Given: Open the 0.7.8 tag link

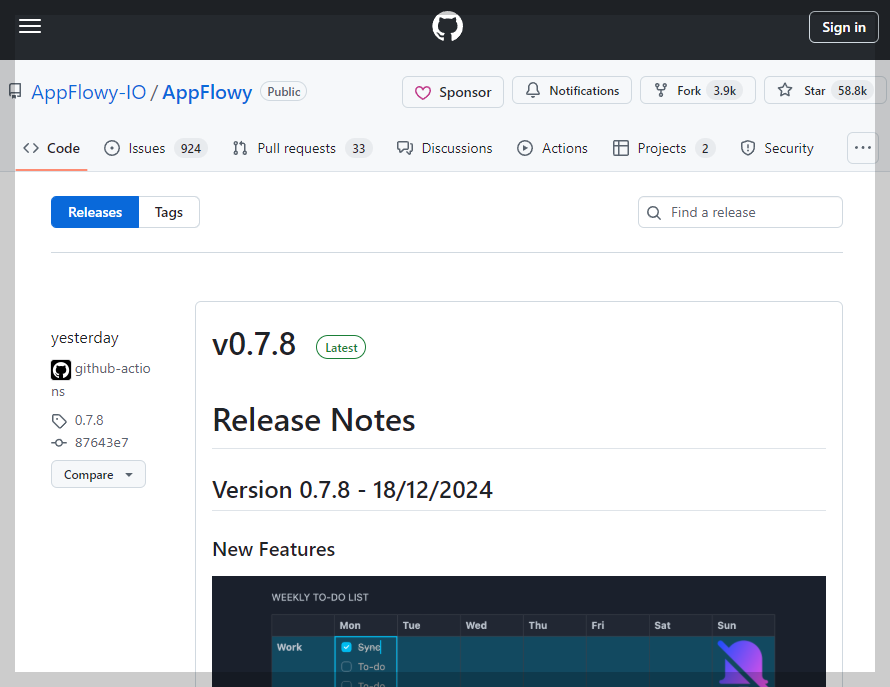Looking at the screenshot, I should click(89, 421).
